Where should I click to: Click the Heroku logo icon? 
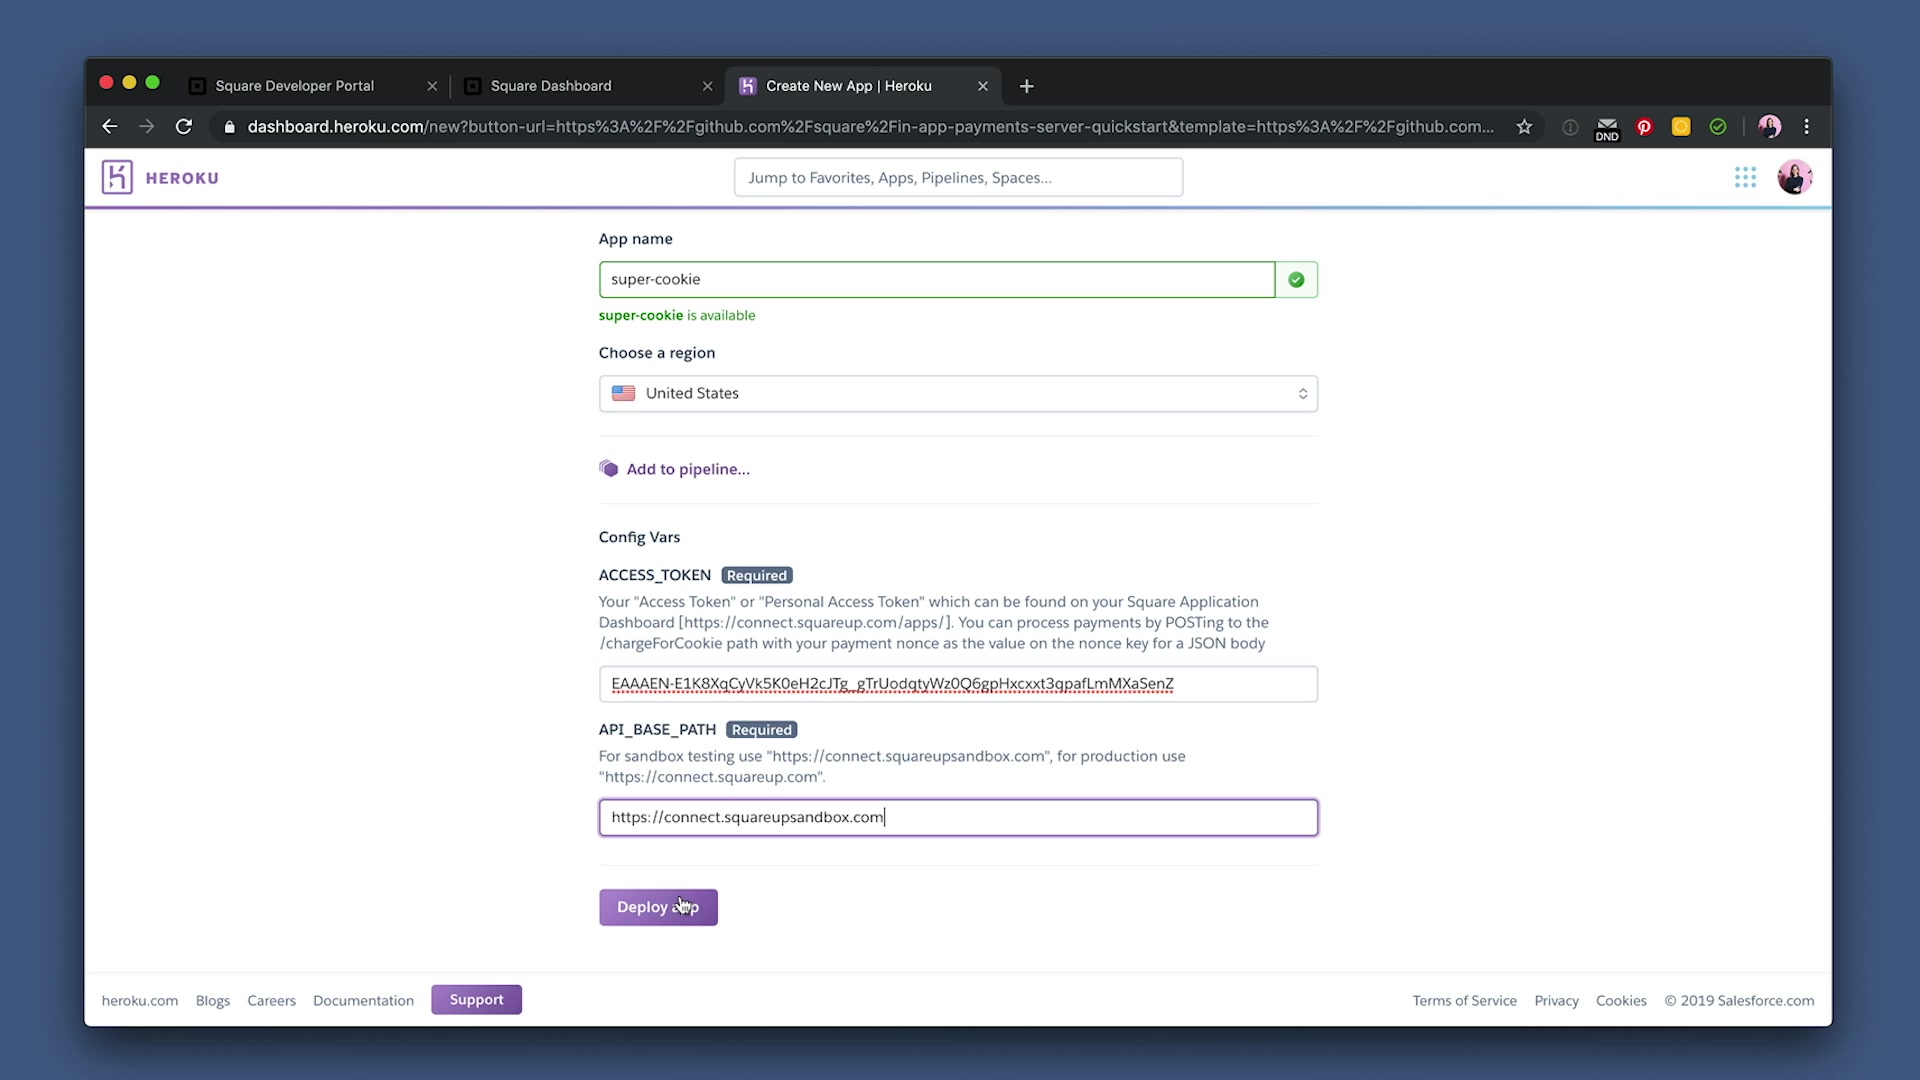pyautogui.click(x=117, y=177)
